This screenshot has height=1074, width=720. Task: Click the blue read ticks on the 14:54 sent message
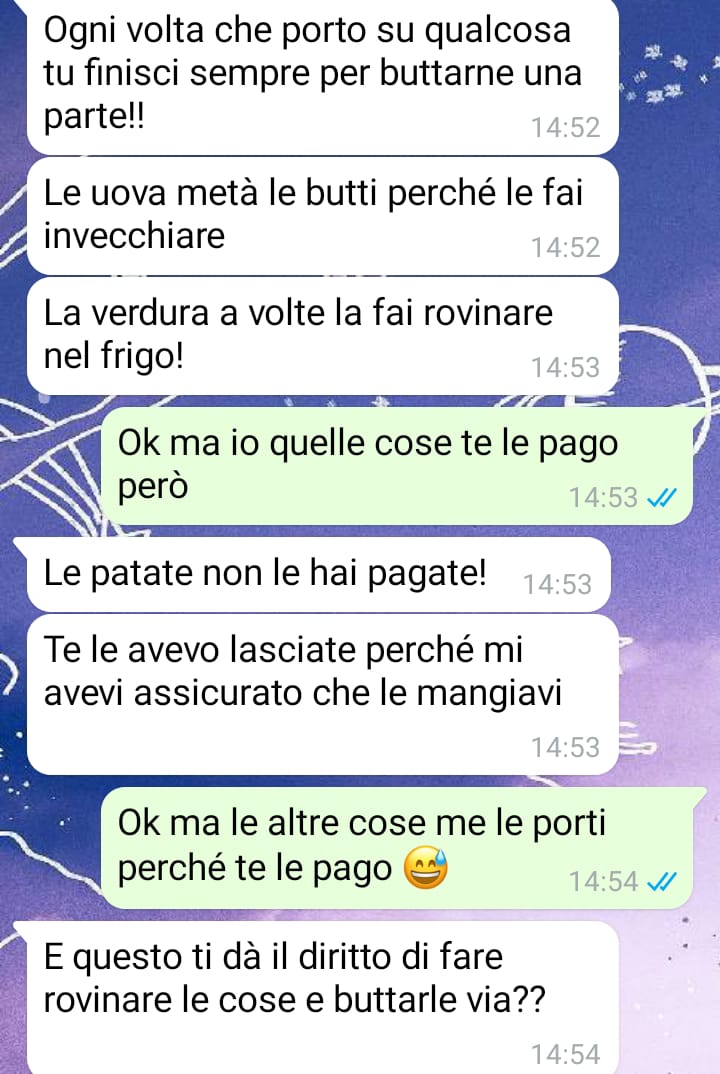[x=662, y=882]
